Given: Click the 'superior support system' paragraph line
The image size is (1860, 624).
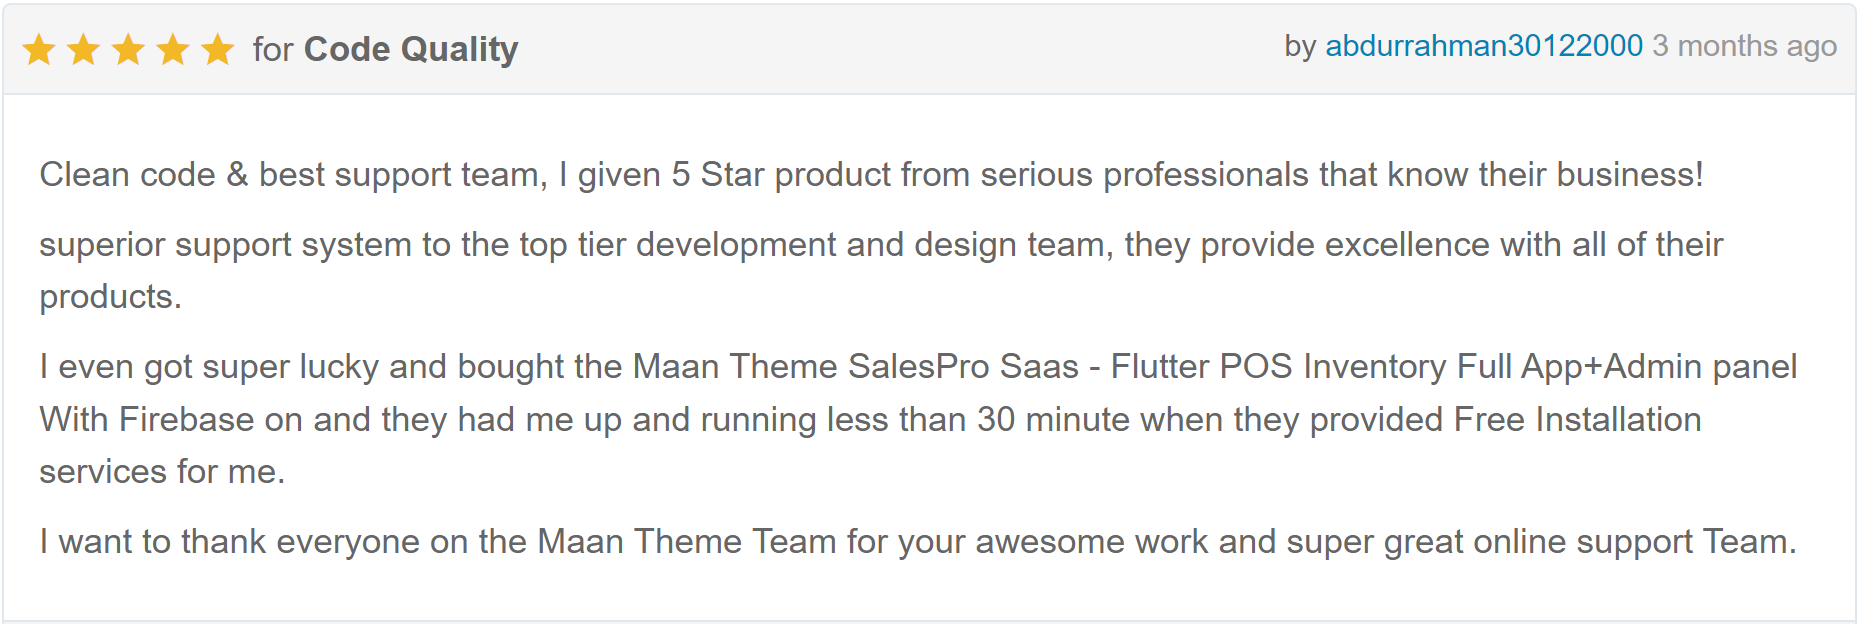Looking at the screenshot, I should click(881, 244).
